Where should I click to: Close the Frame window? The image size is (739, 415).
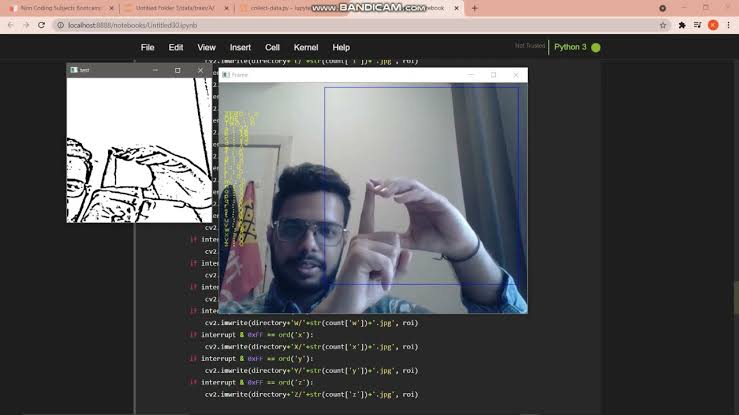(516, 74)
